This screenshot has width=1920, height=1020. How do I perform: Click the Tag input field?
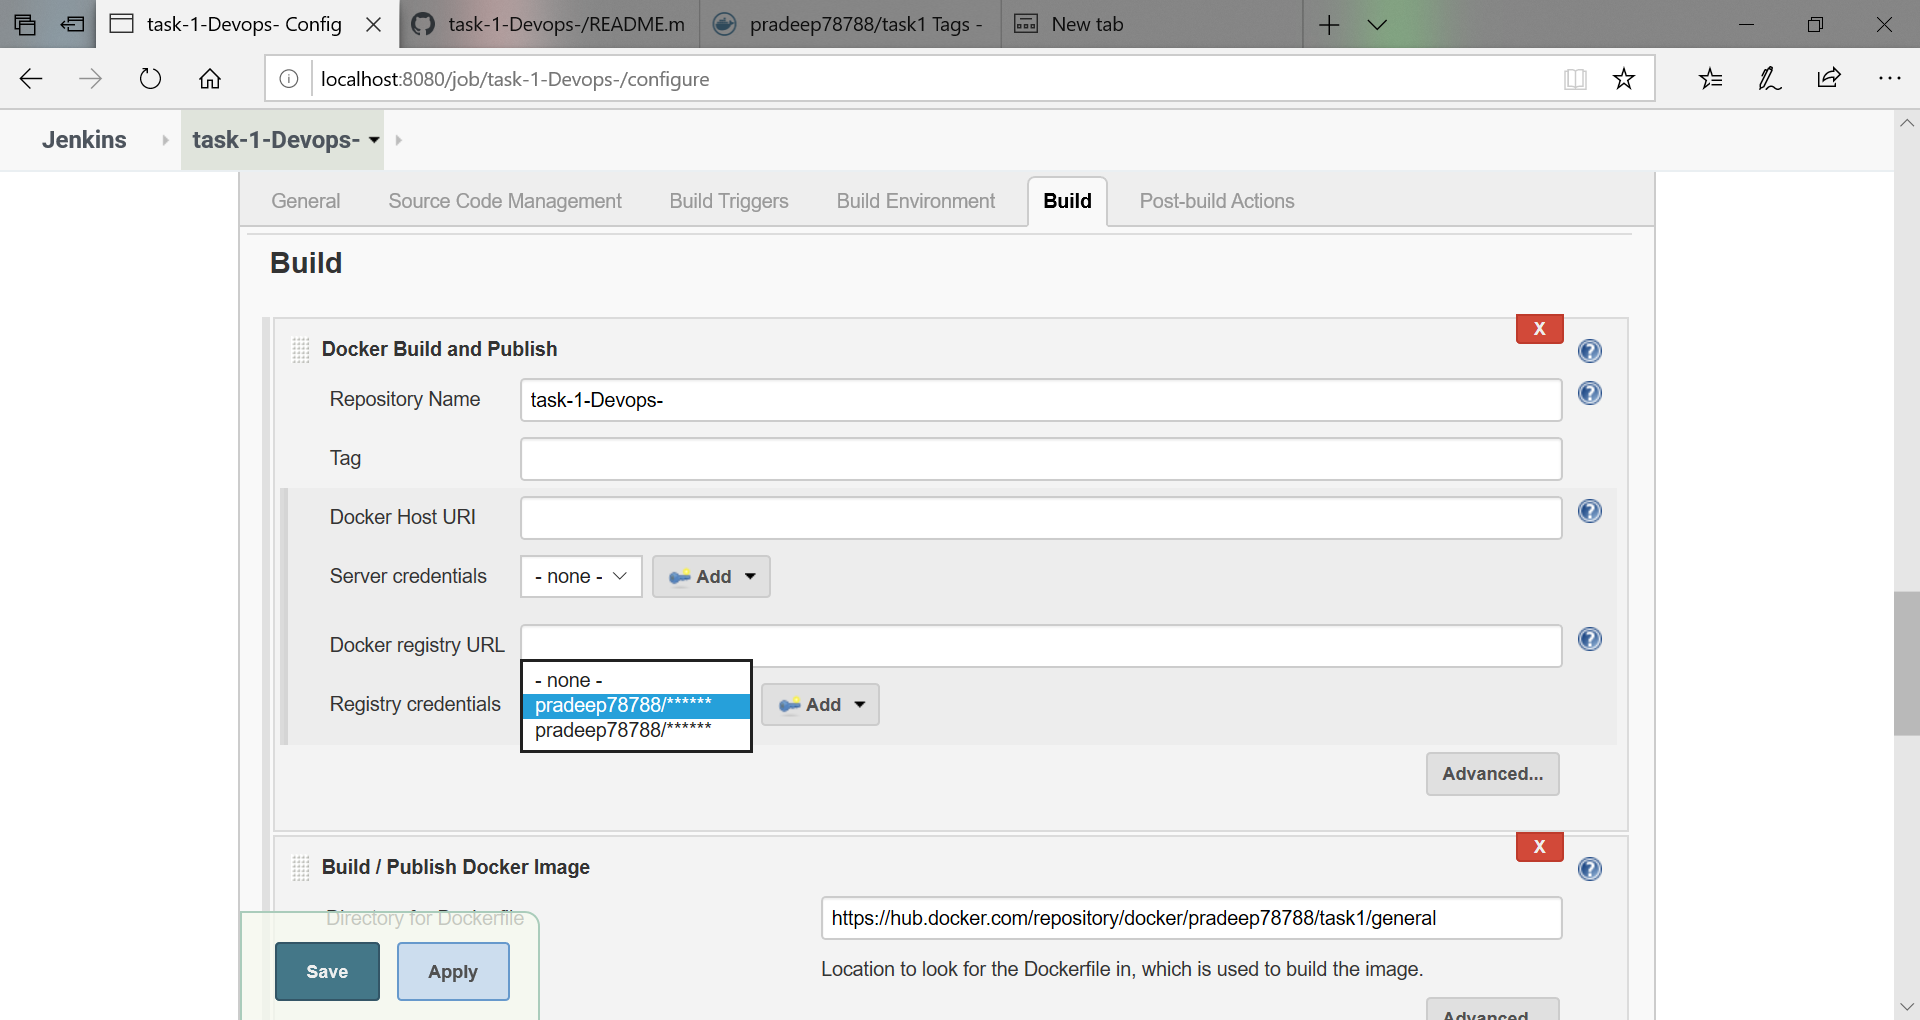point(1041,459)
